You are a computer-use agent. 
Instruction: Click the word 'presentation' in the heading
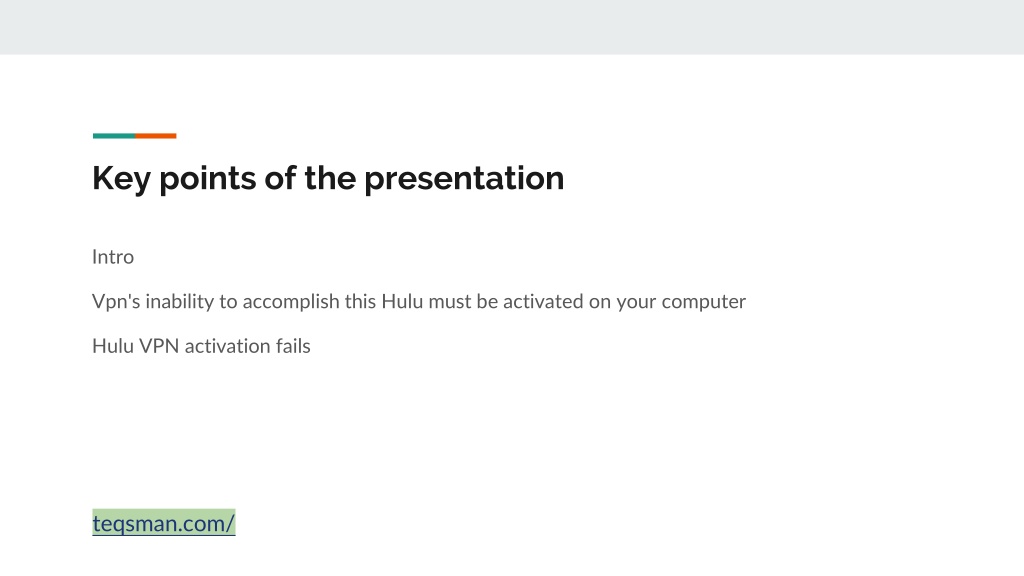[464, 178]
